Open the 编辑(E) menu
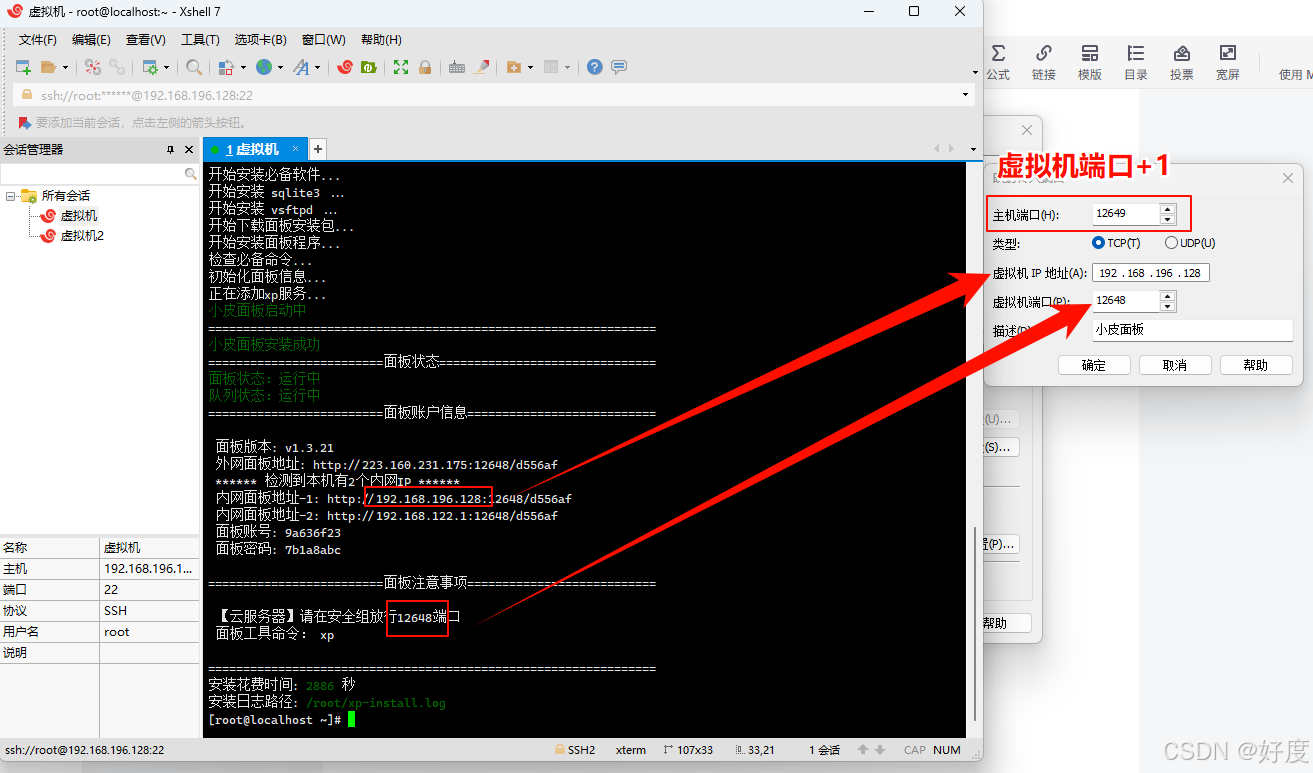This screenshot has width=1313, height=773. (x=91, y=40)
